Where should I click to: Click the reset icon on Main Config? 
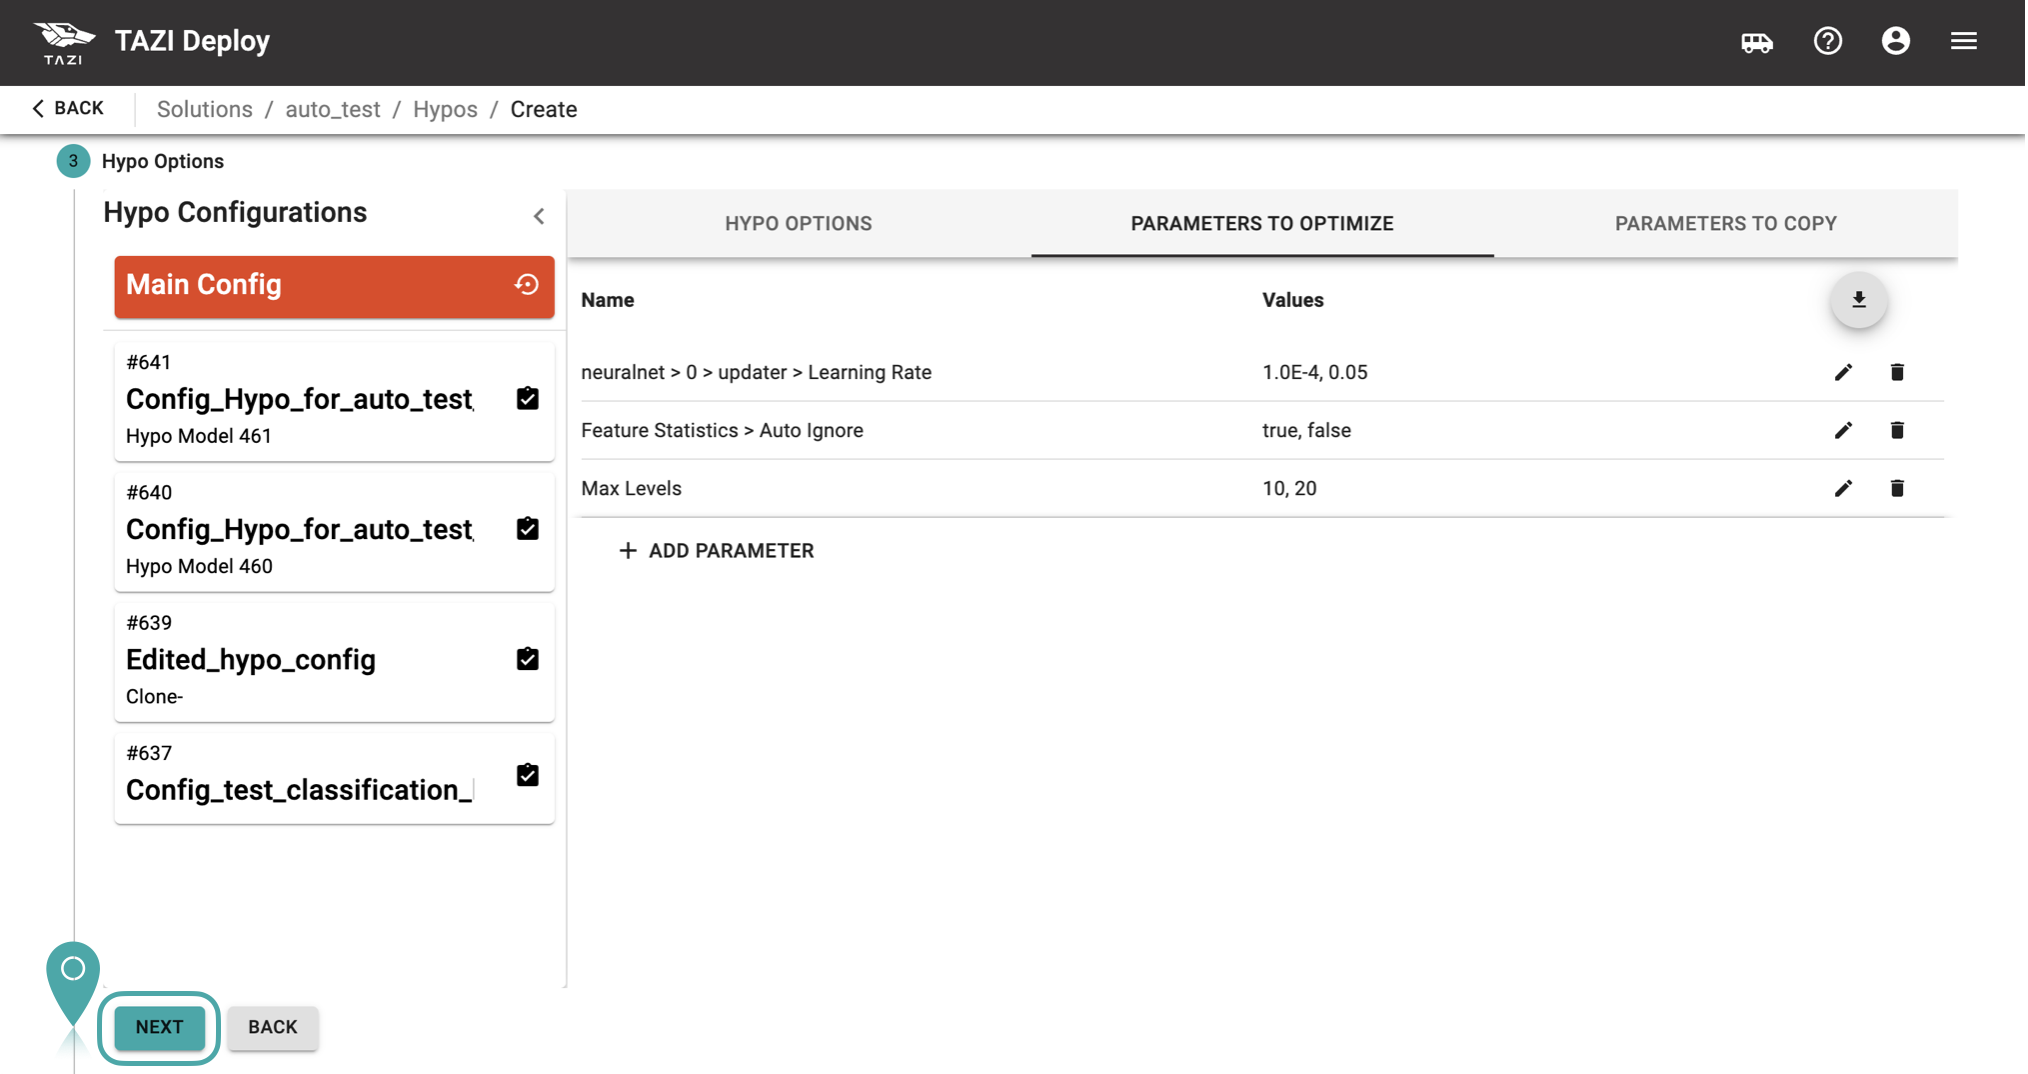pos(527,285)
